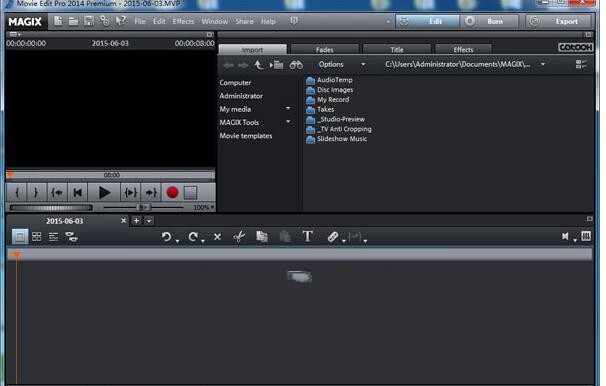Viewport: 606px width, 386px height.
Task: Mute audio with the speaker icon
Action: click(565, 236)
